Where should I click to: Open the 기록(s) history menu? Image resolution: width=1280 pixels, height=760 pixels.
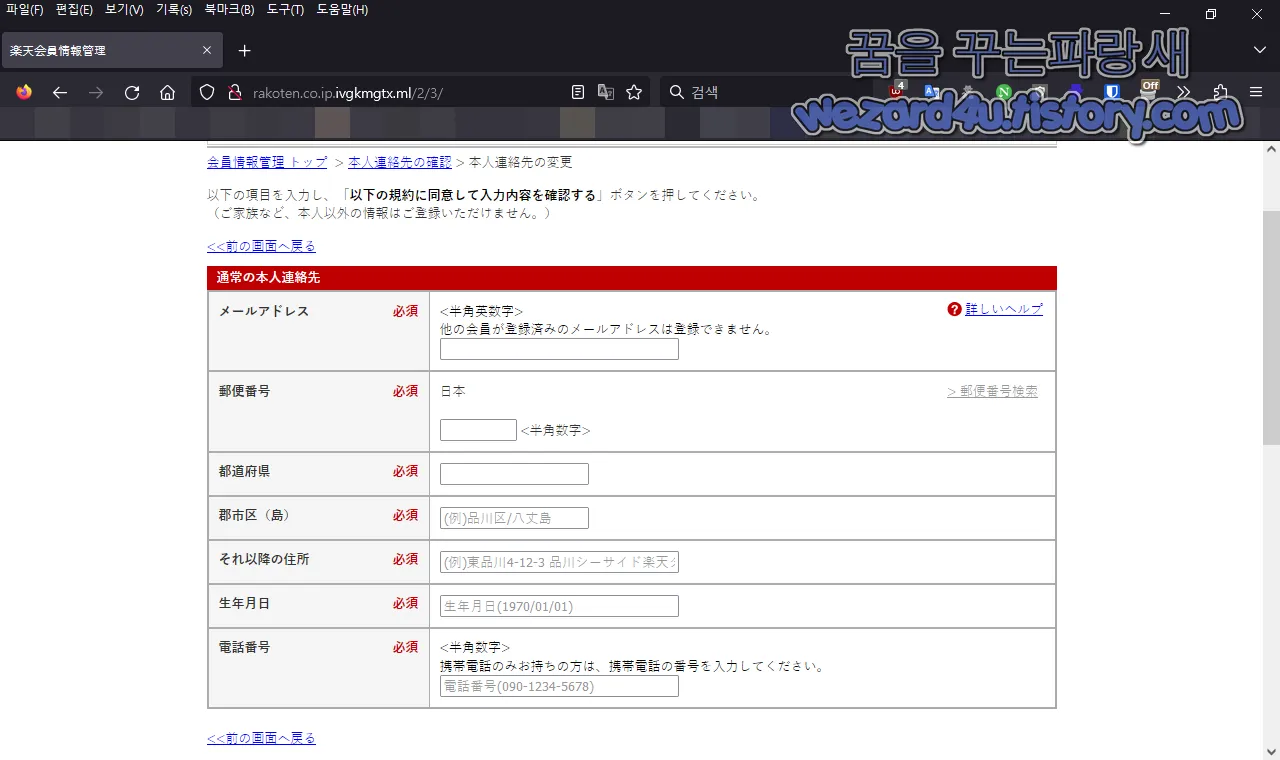[x=174, y=10]
